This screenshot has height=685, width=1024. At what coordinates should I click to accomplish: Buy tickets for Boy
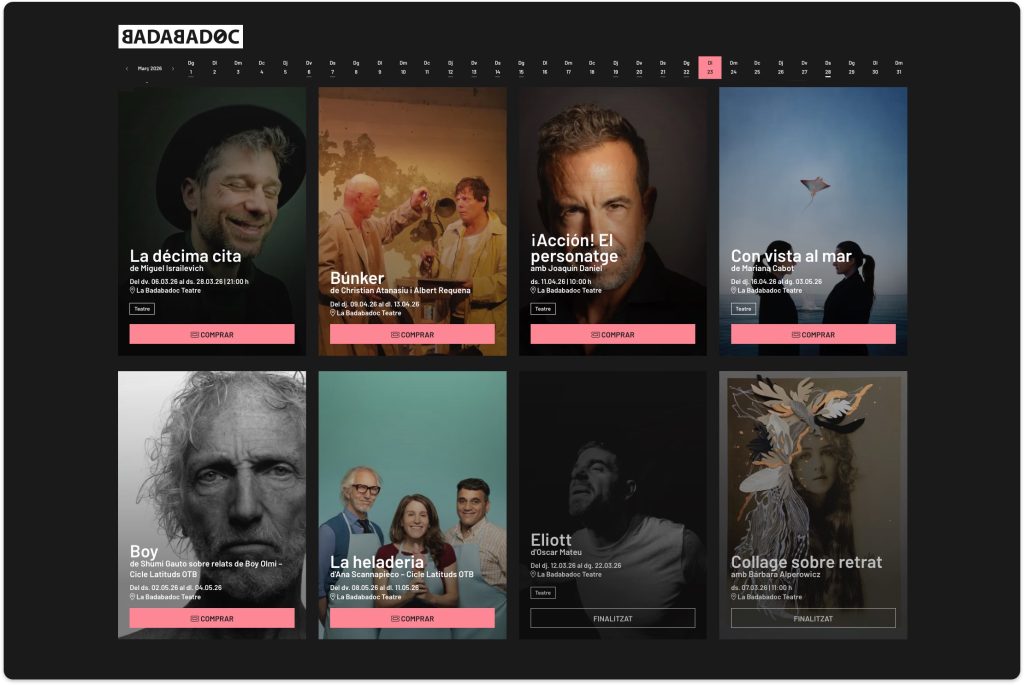[x=212, y=618]
